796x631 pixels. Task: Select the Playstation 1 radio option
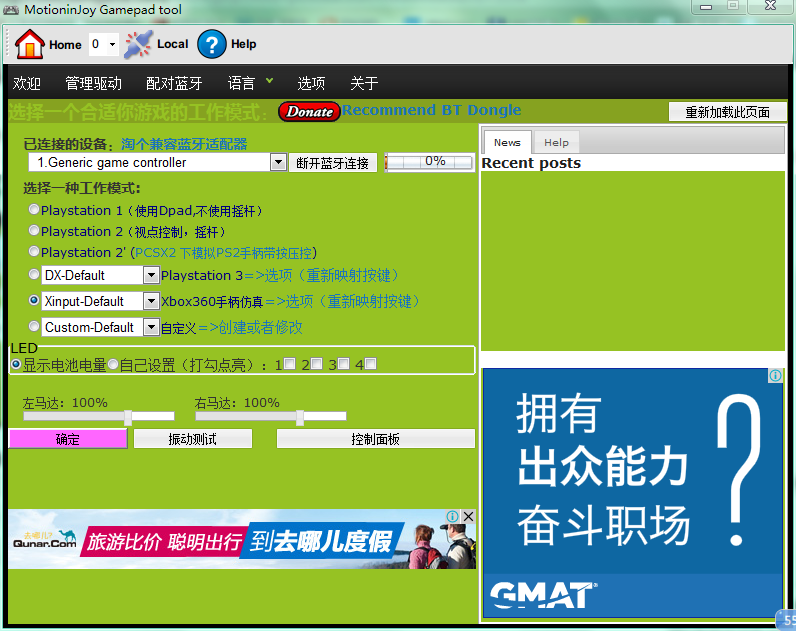[x=35, y=210]
